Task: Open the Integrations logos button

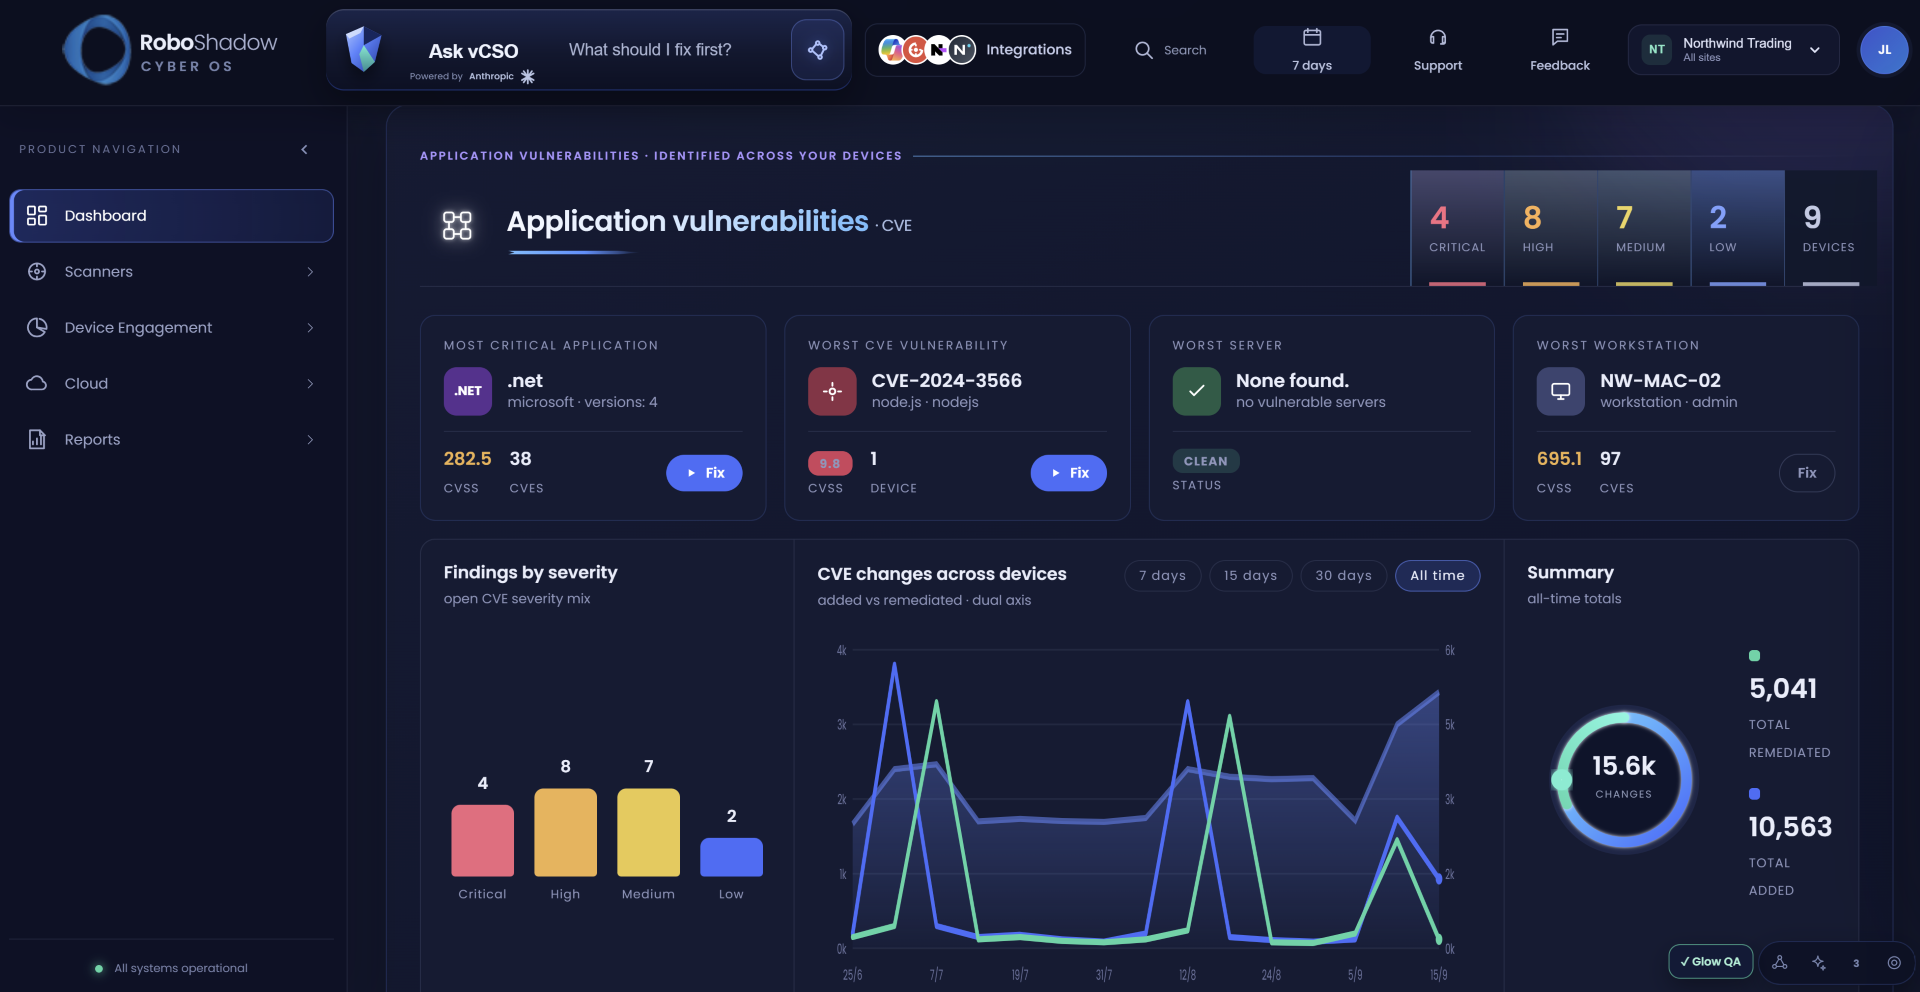Action: [975, 50]
